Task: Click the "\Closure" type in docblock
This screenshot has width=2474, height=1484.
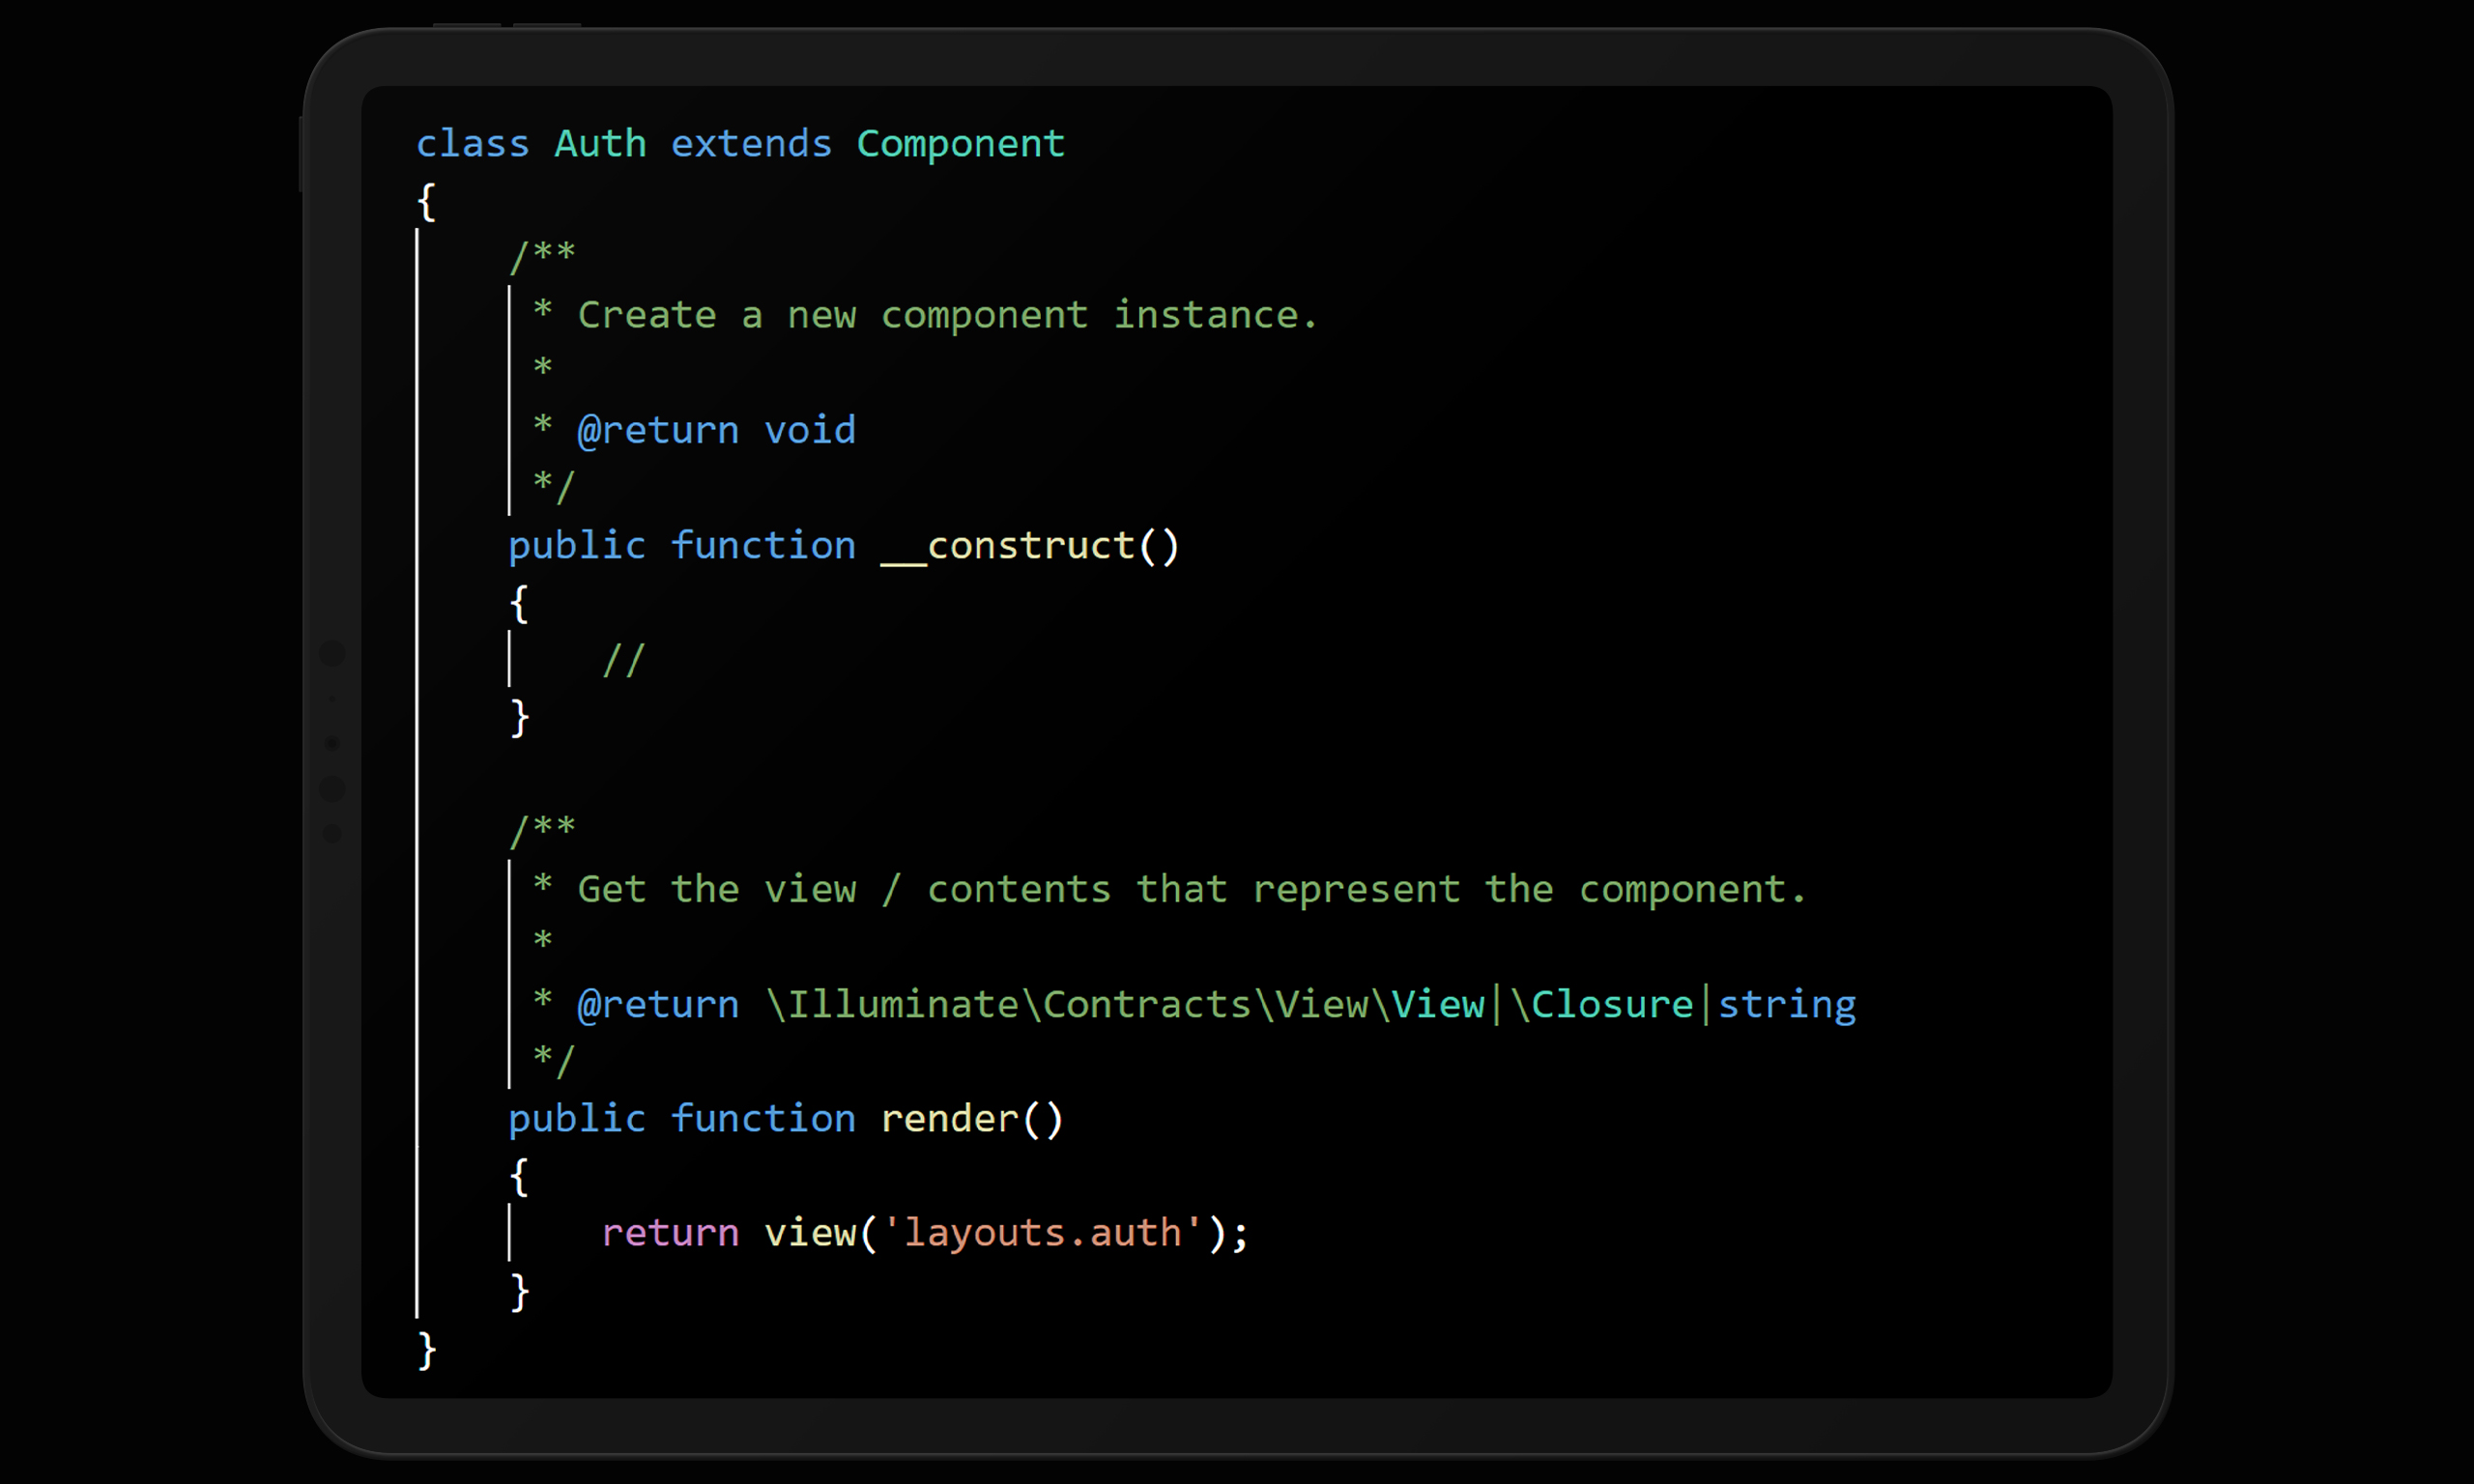Action: (x=1601, y=1004)
